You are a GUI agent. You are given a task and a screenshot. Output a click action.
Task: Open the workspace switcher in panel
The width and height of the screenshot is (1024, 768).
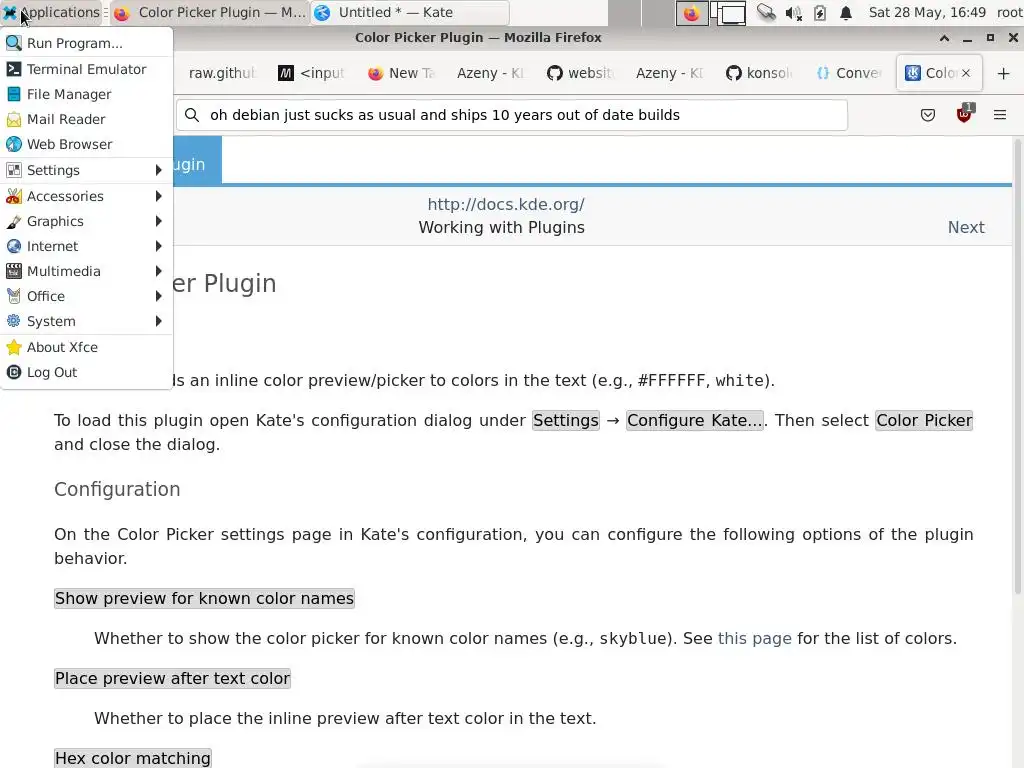pos(728,13)
